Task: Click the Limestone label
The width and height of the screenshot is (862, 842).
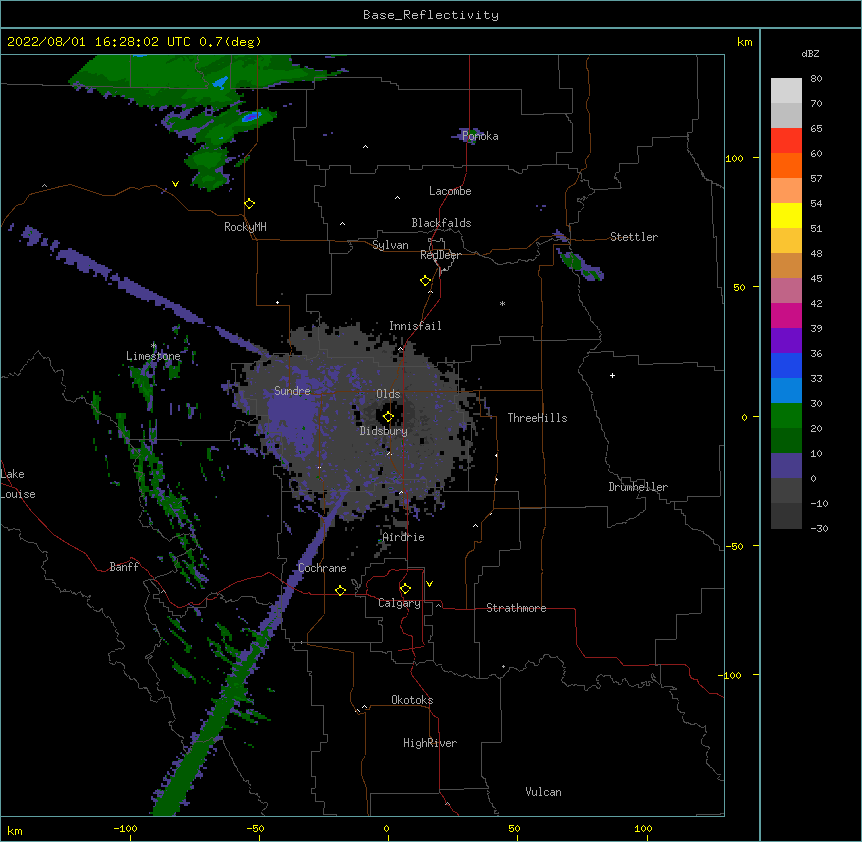Action: pos(153,356)
